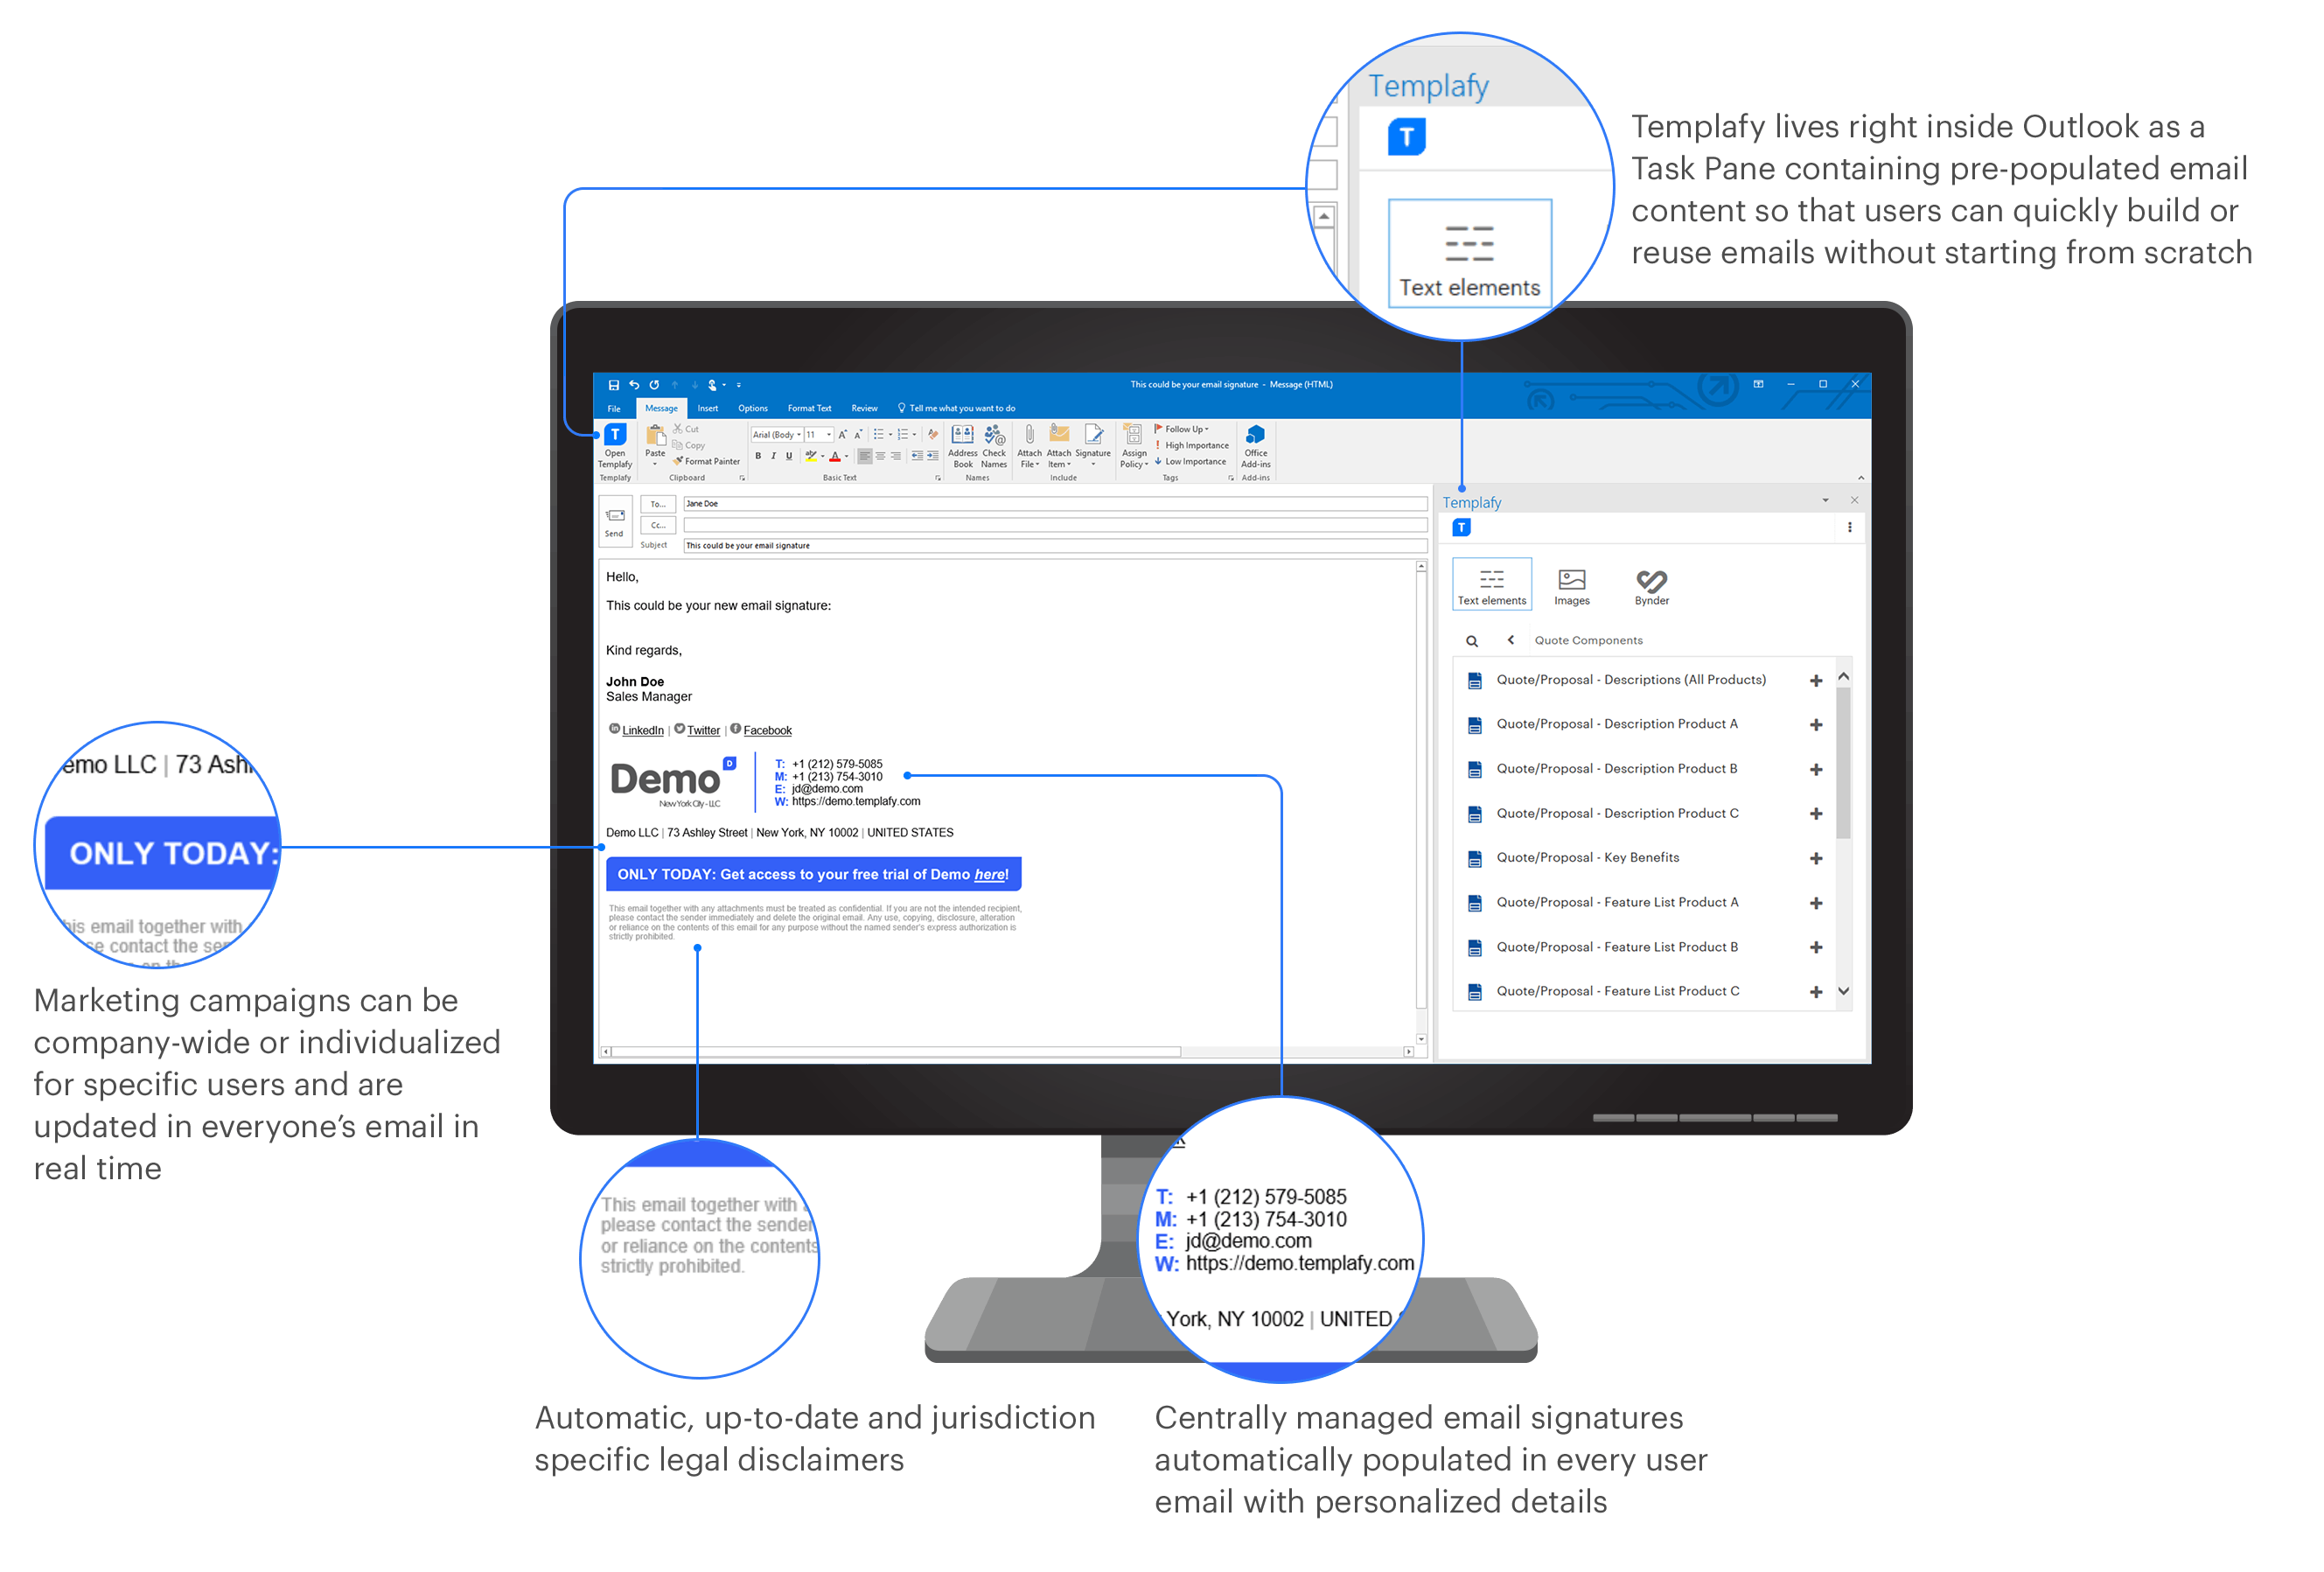Click the Redo icon in title bar
This screenshot has height=1572, width=2324.
(654, 385)
